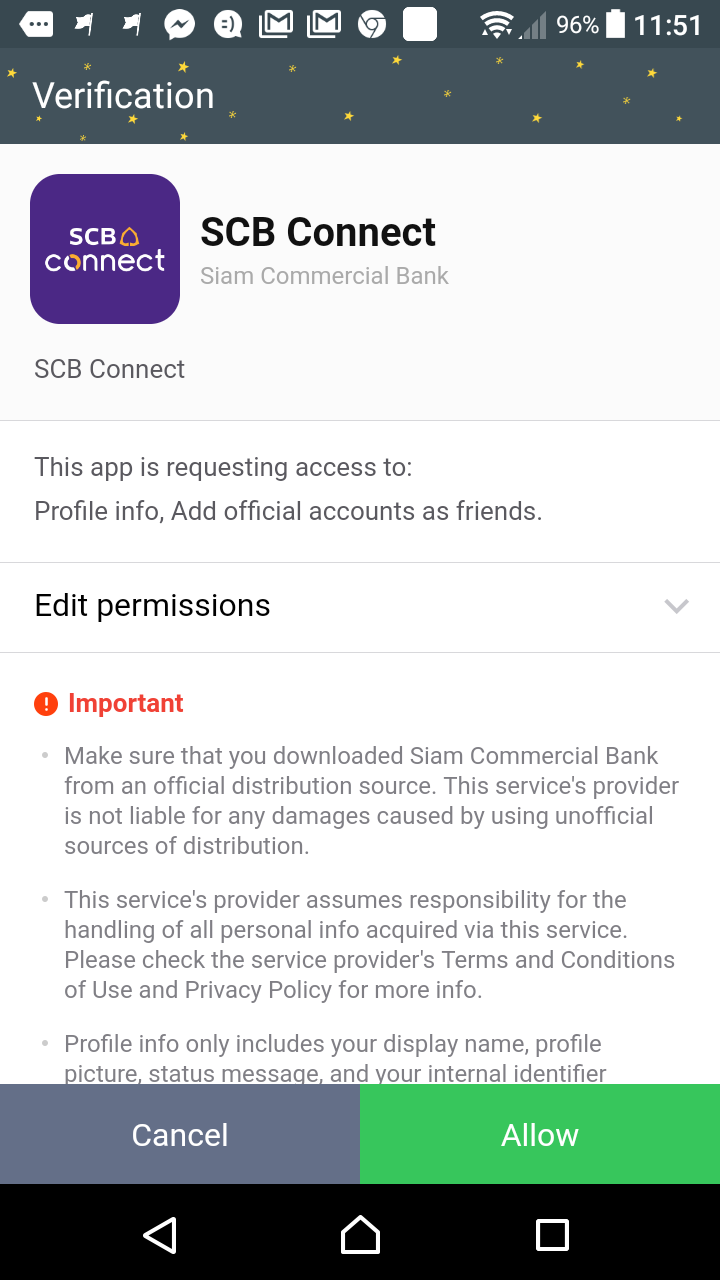The image size is (720, 1280).
Task: Tap the Siam Commercial Bank provider name
Action: coord(324,276)
